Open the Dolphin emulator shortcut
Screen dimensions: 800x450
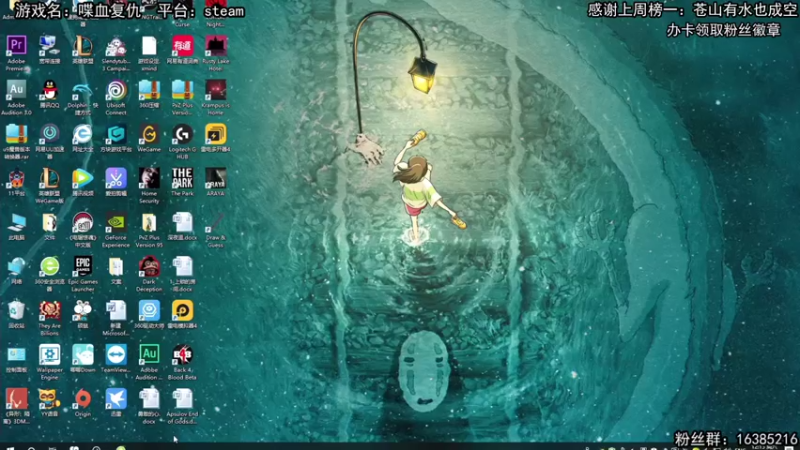click(x=83, y=90)
